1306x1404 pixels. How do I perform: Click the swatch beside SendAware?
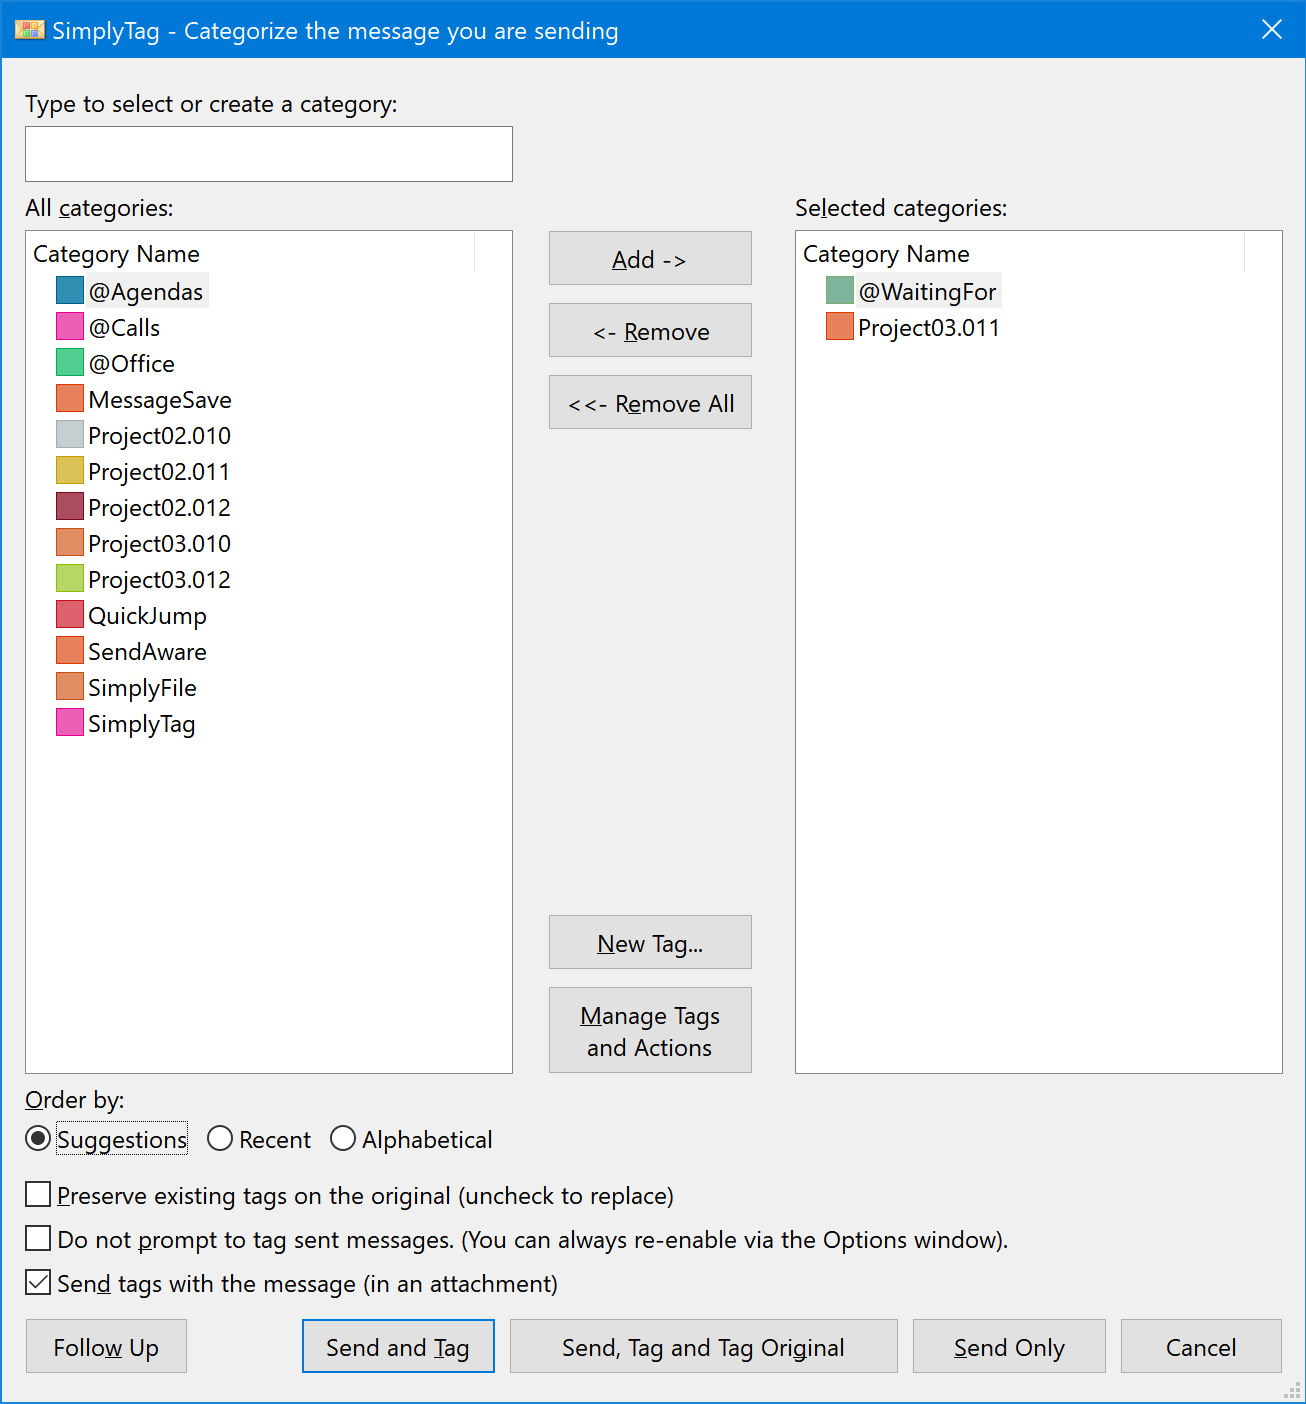click(x=70, y=651)
